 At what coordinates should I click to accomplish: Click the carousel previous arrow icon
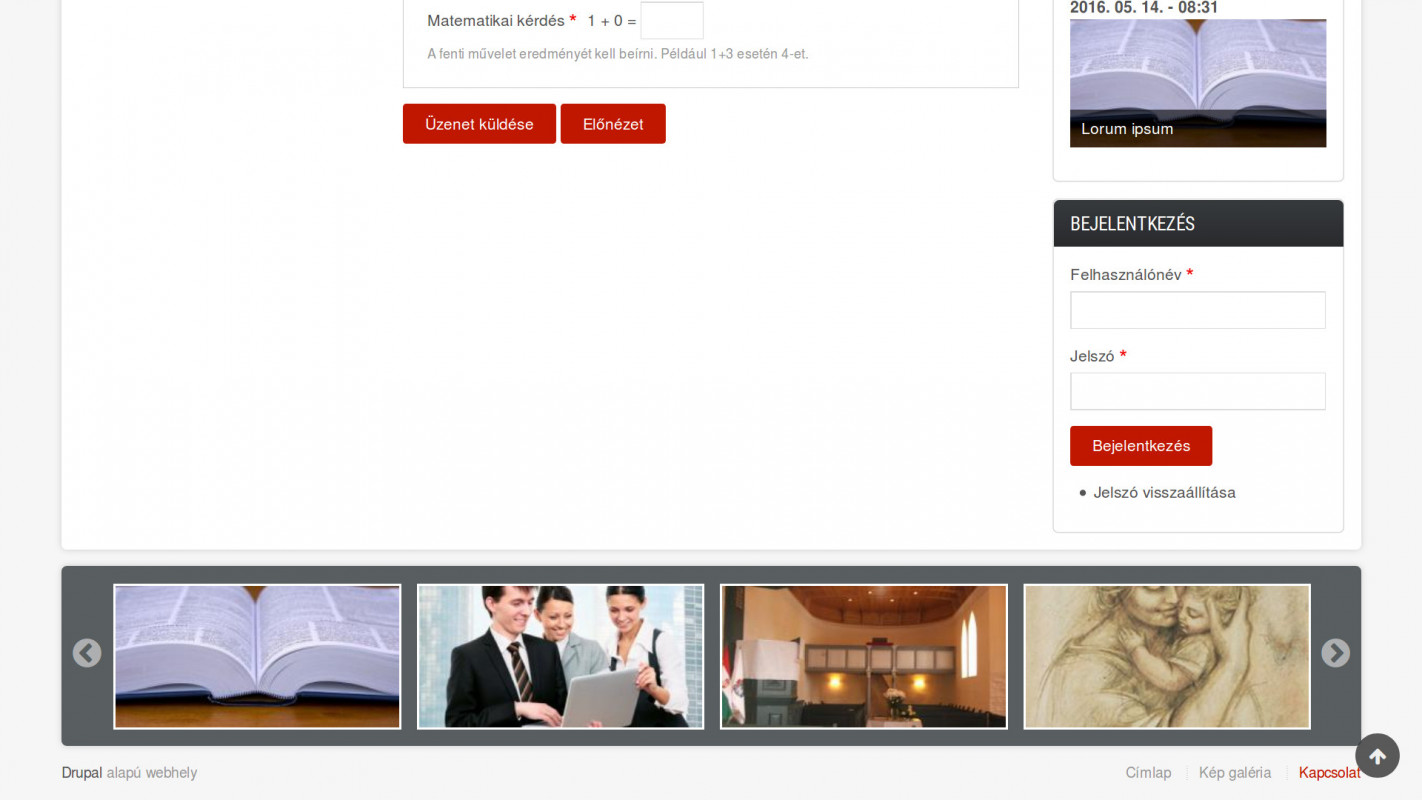click(x=87, y=654)
